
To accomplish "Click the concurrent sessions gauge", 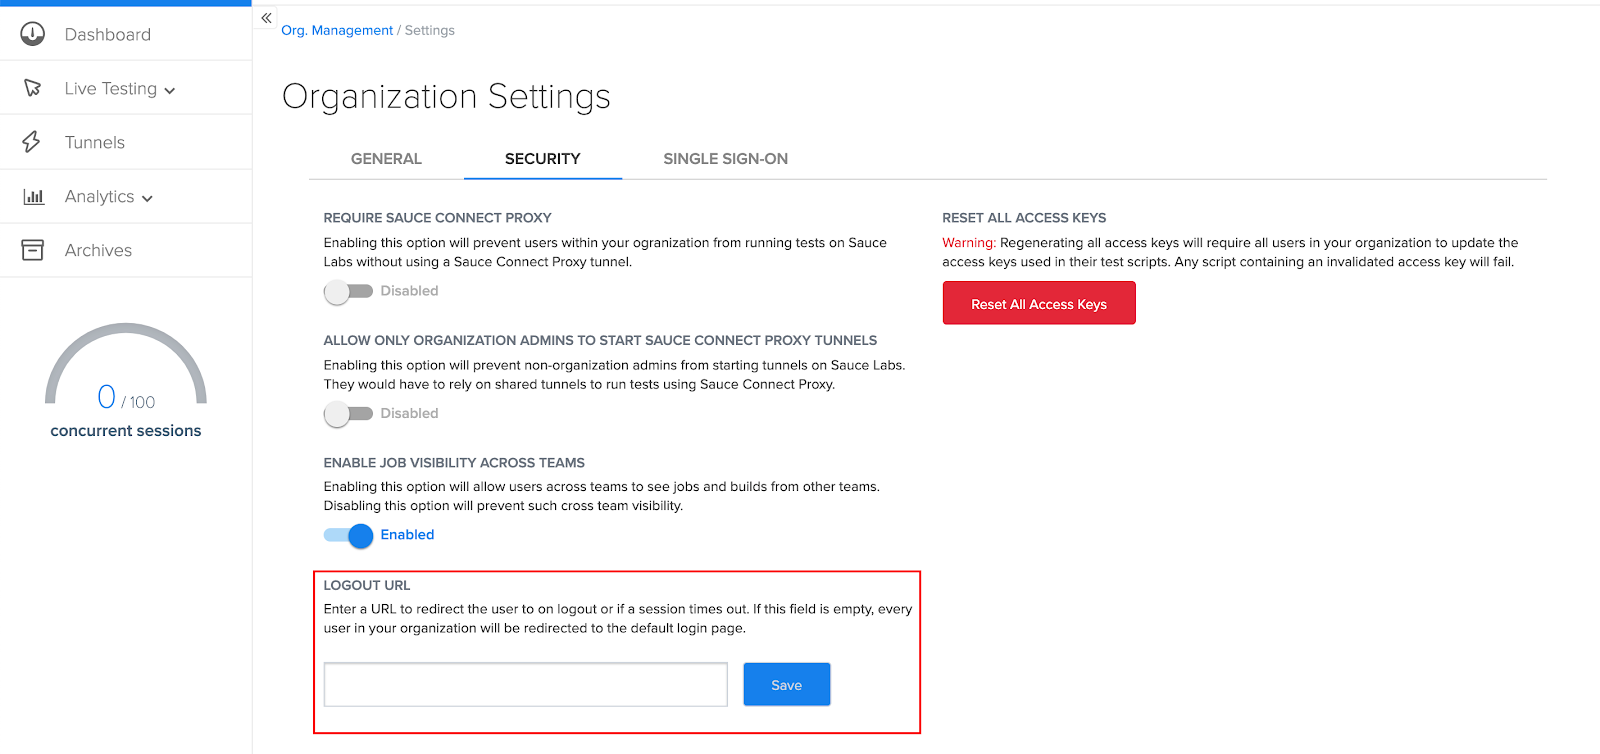I will click(x=126, y=365).
